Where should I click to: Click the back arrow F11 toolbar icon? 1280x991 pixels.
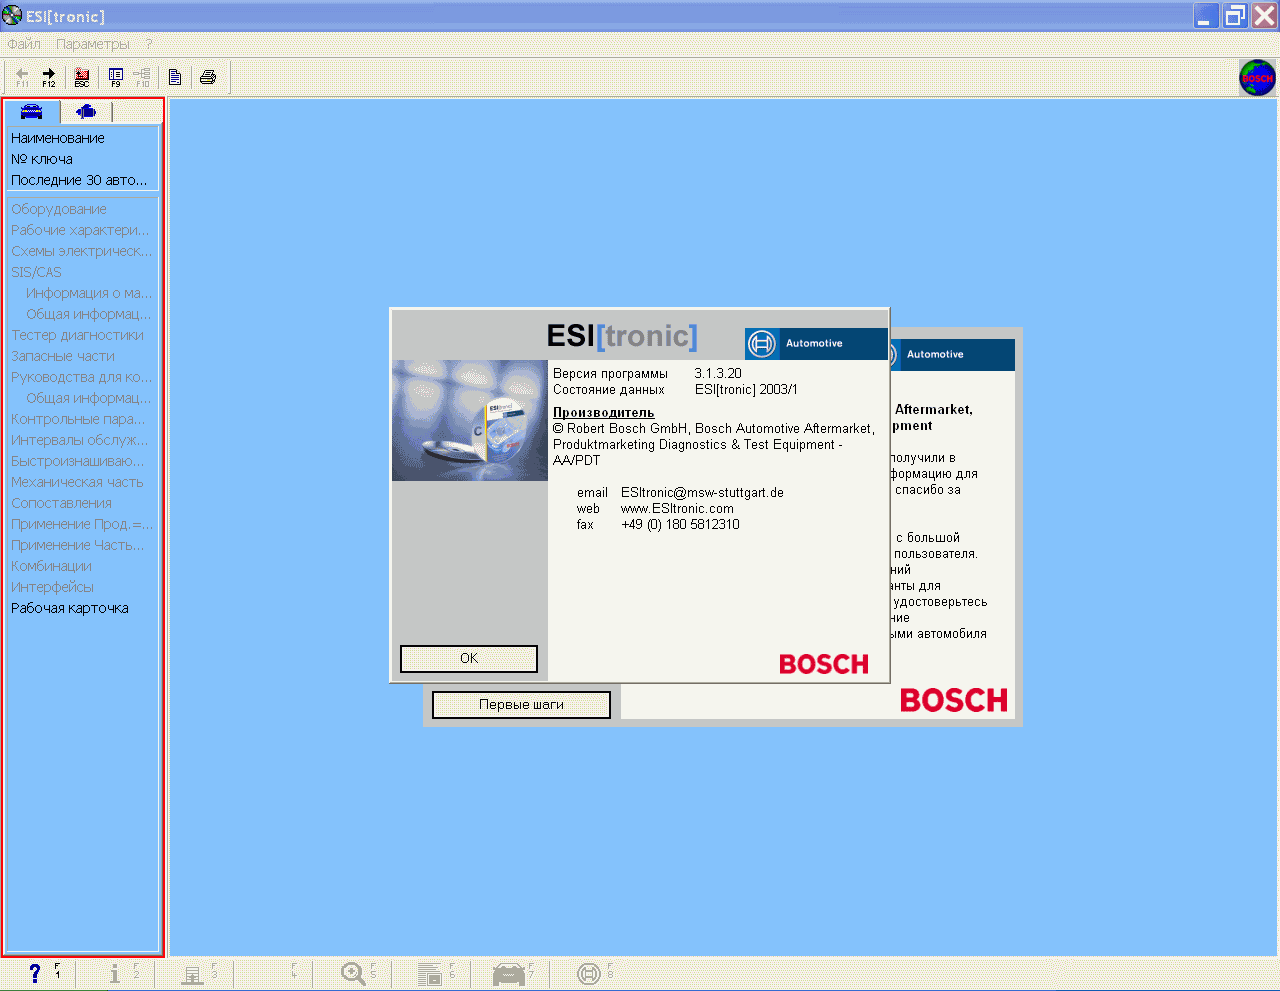[22, 76]
